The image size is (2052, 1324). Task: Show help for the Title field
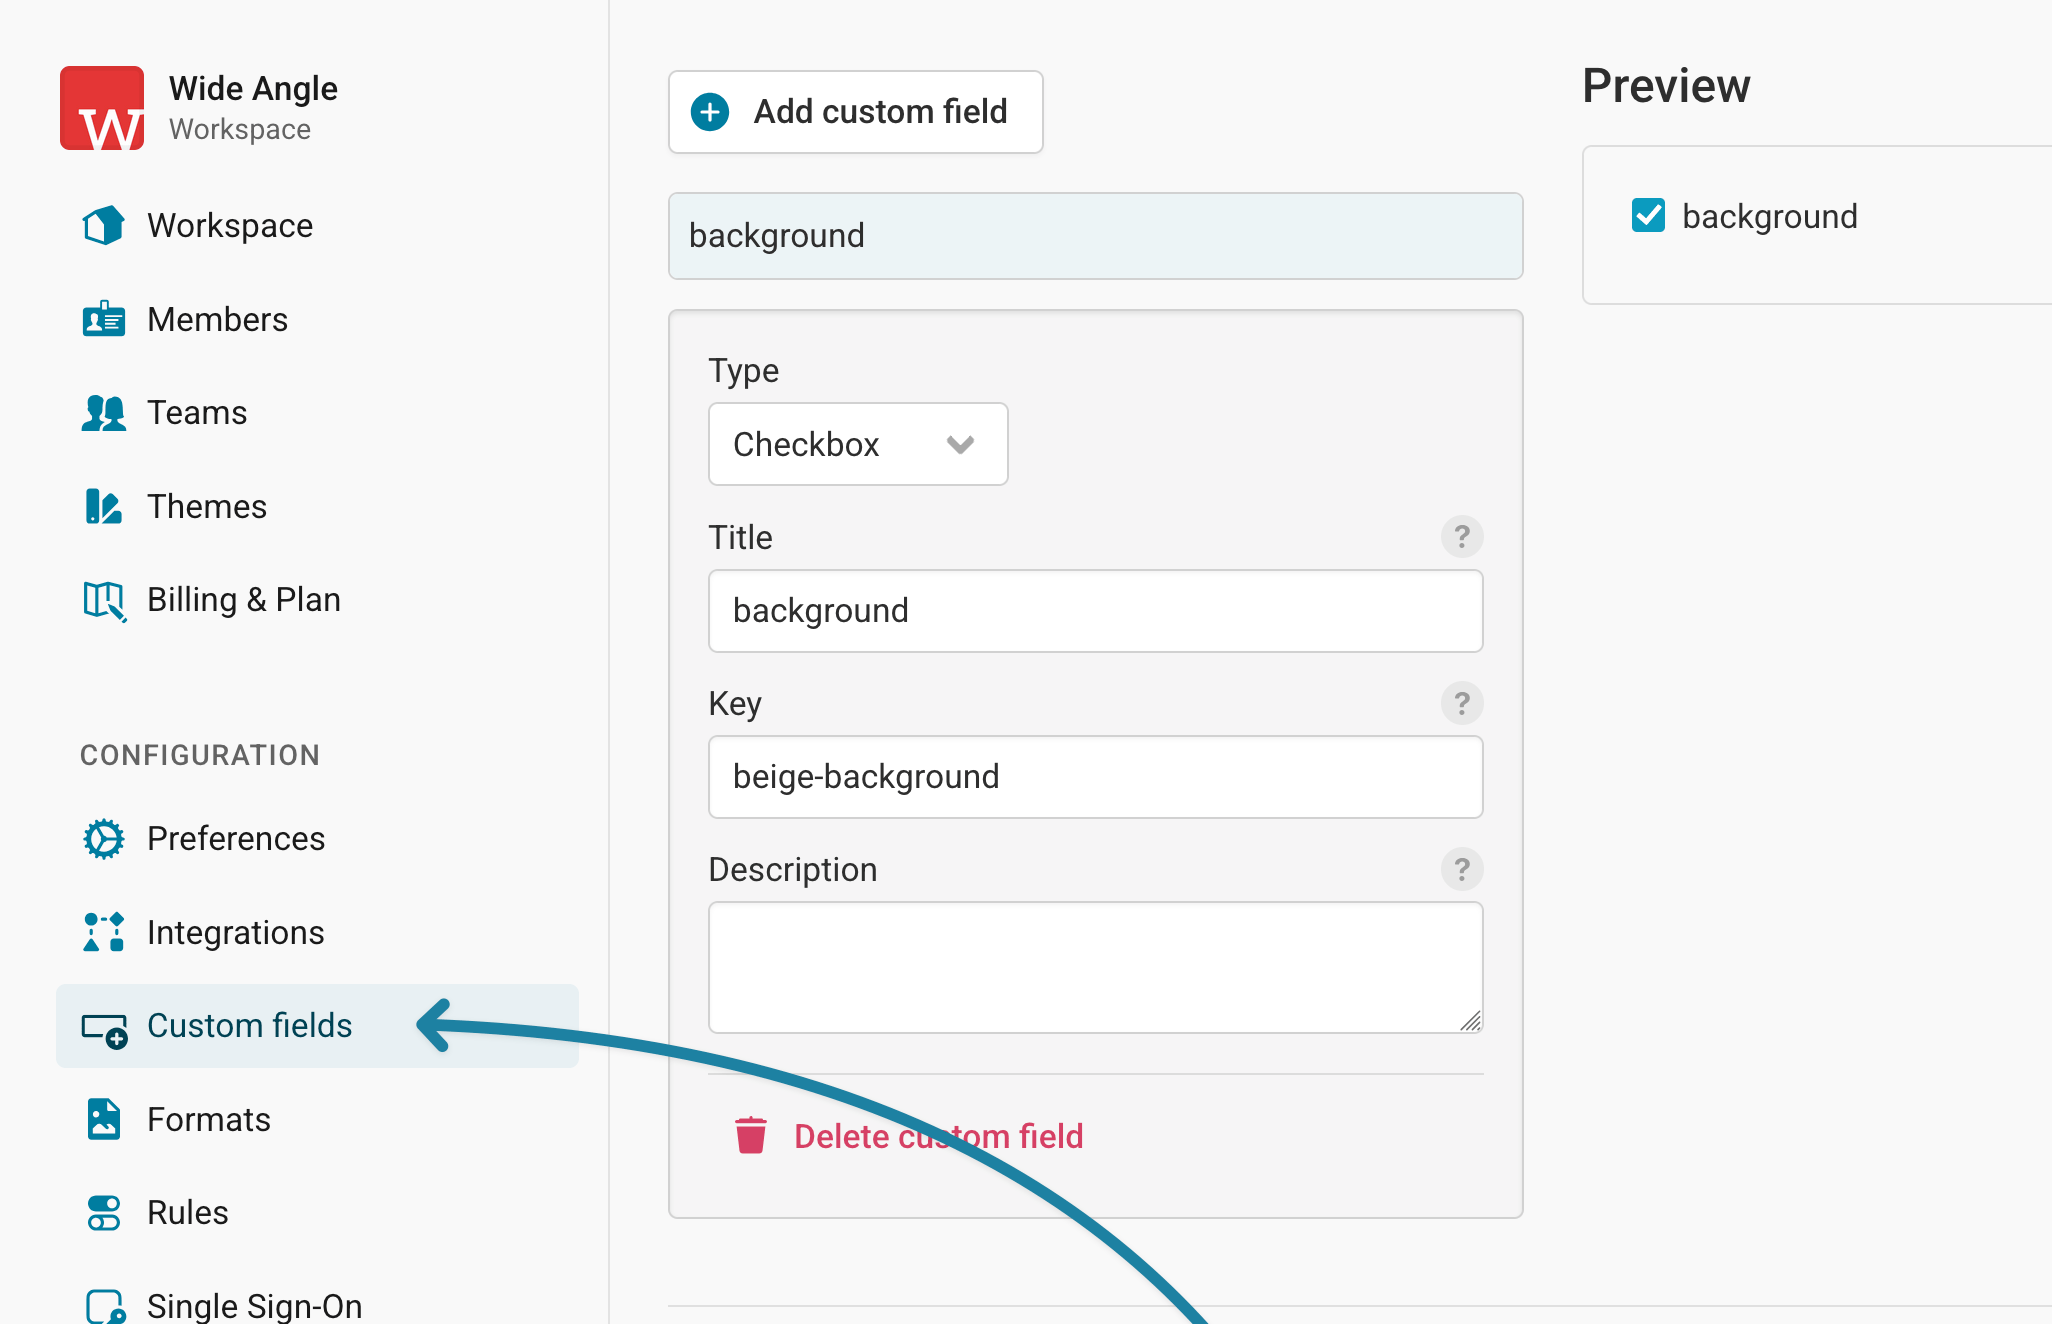(x=1462, y=537)
